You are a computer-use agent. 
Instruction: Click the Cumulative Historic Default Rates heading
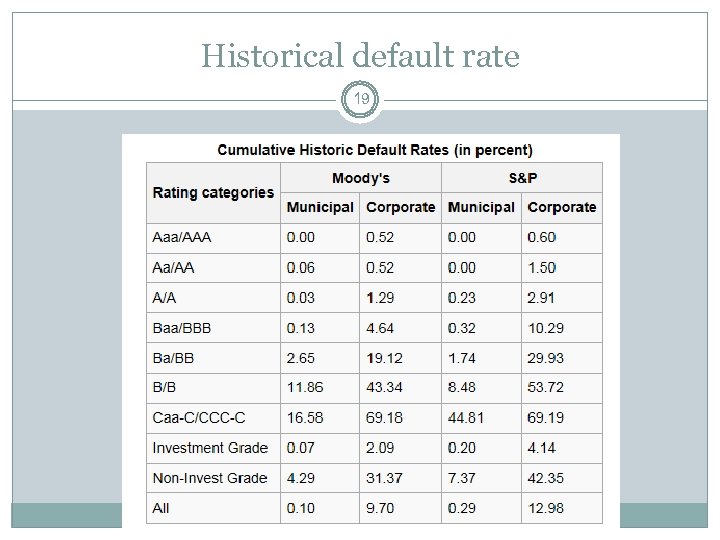375,150
